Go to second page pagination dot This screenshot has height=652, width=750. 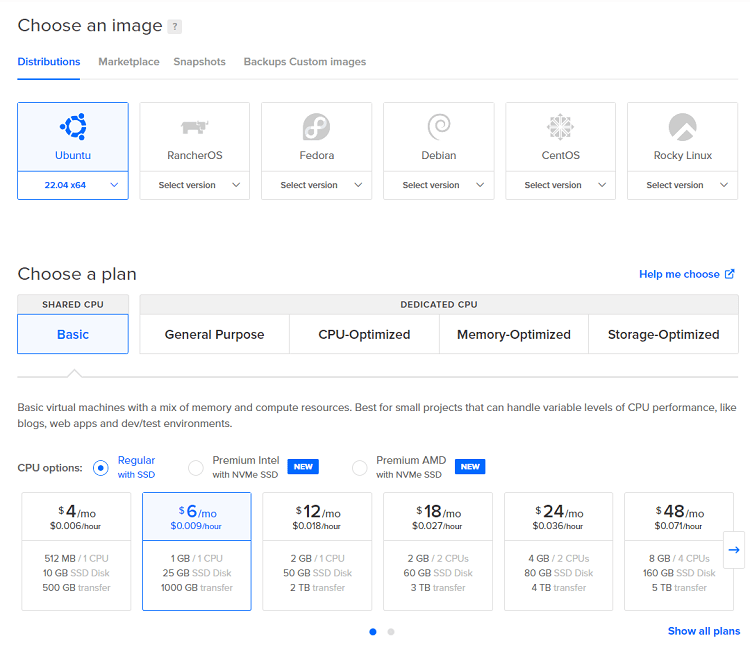[x=391, y=632]
